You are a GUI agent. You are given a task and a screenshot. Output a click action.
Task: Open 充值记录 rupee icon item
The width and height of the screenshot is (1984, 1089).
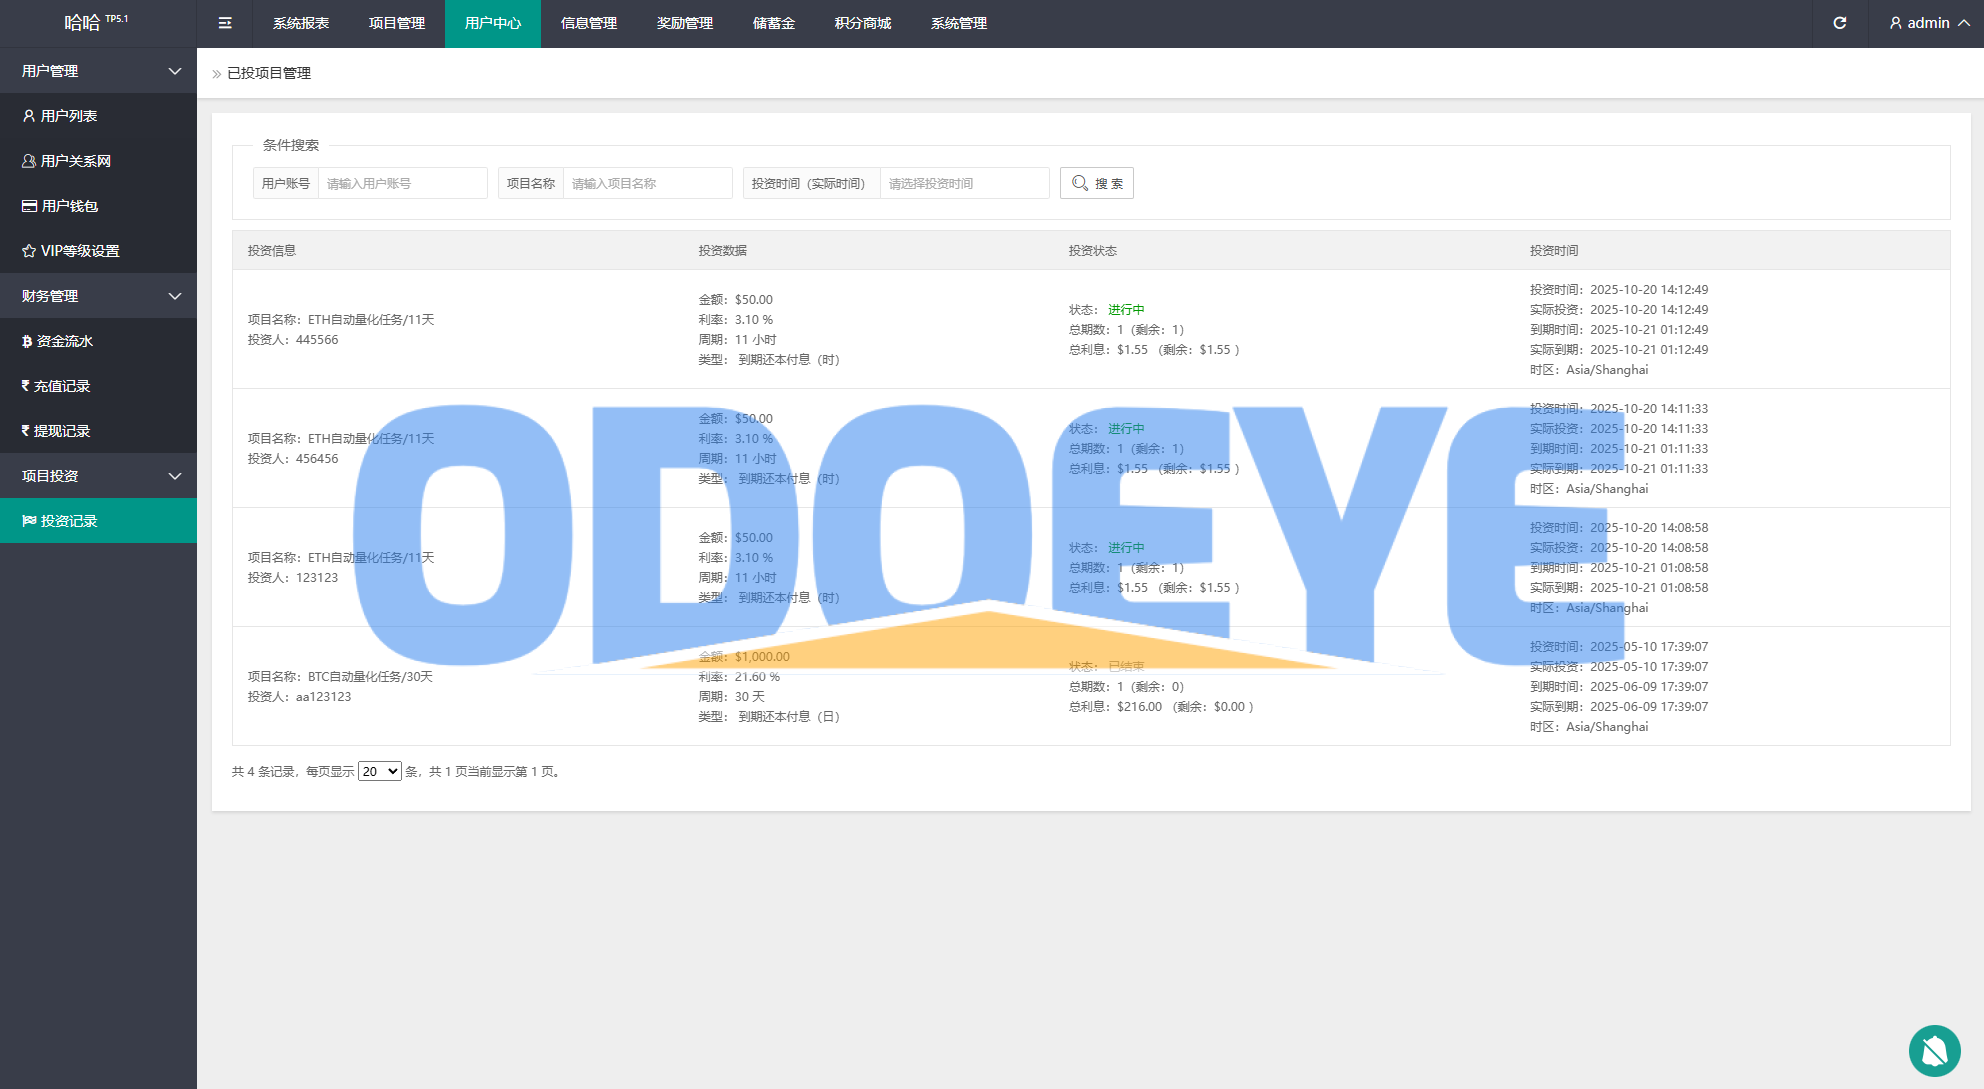coord(61,386)
